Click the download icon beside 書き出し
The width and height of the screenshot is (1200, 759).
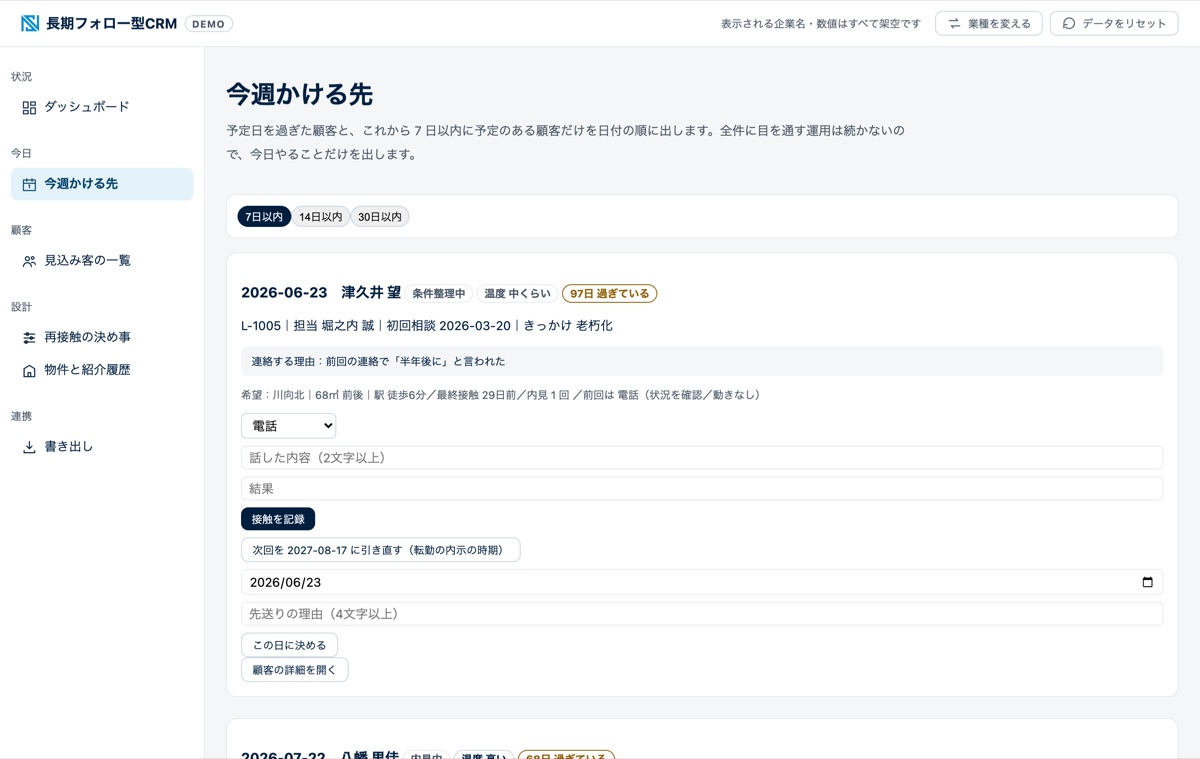pyautogui.click(x=29, y=447)
